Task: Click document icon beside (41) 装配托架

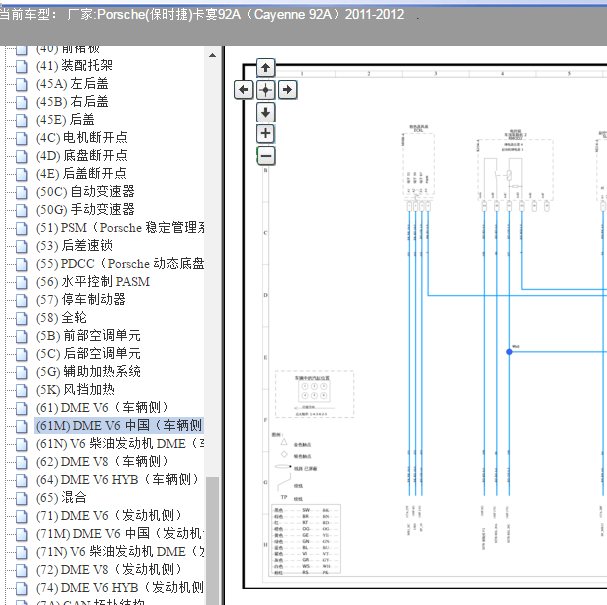Action: click(x=22, y=66)
